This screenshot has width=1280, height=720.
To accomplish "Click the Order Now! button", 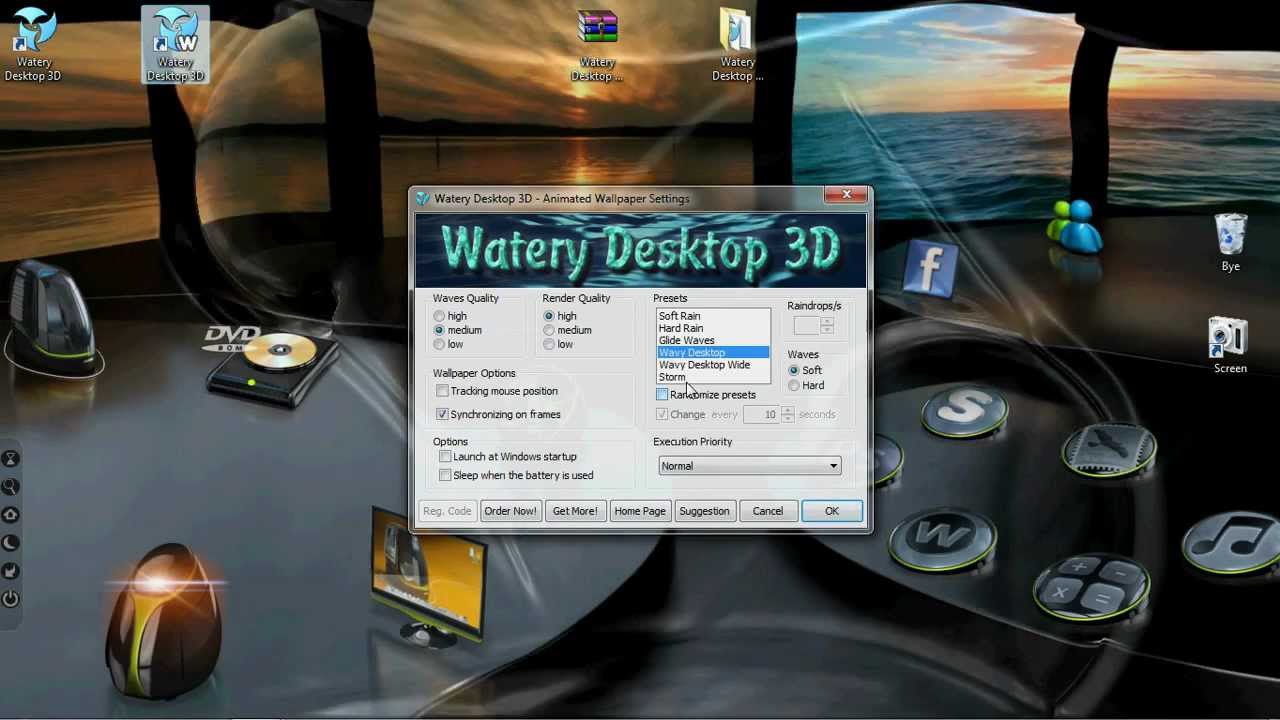I will pos(510,511).
